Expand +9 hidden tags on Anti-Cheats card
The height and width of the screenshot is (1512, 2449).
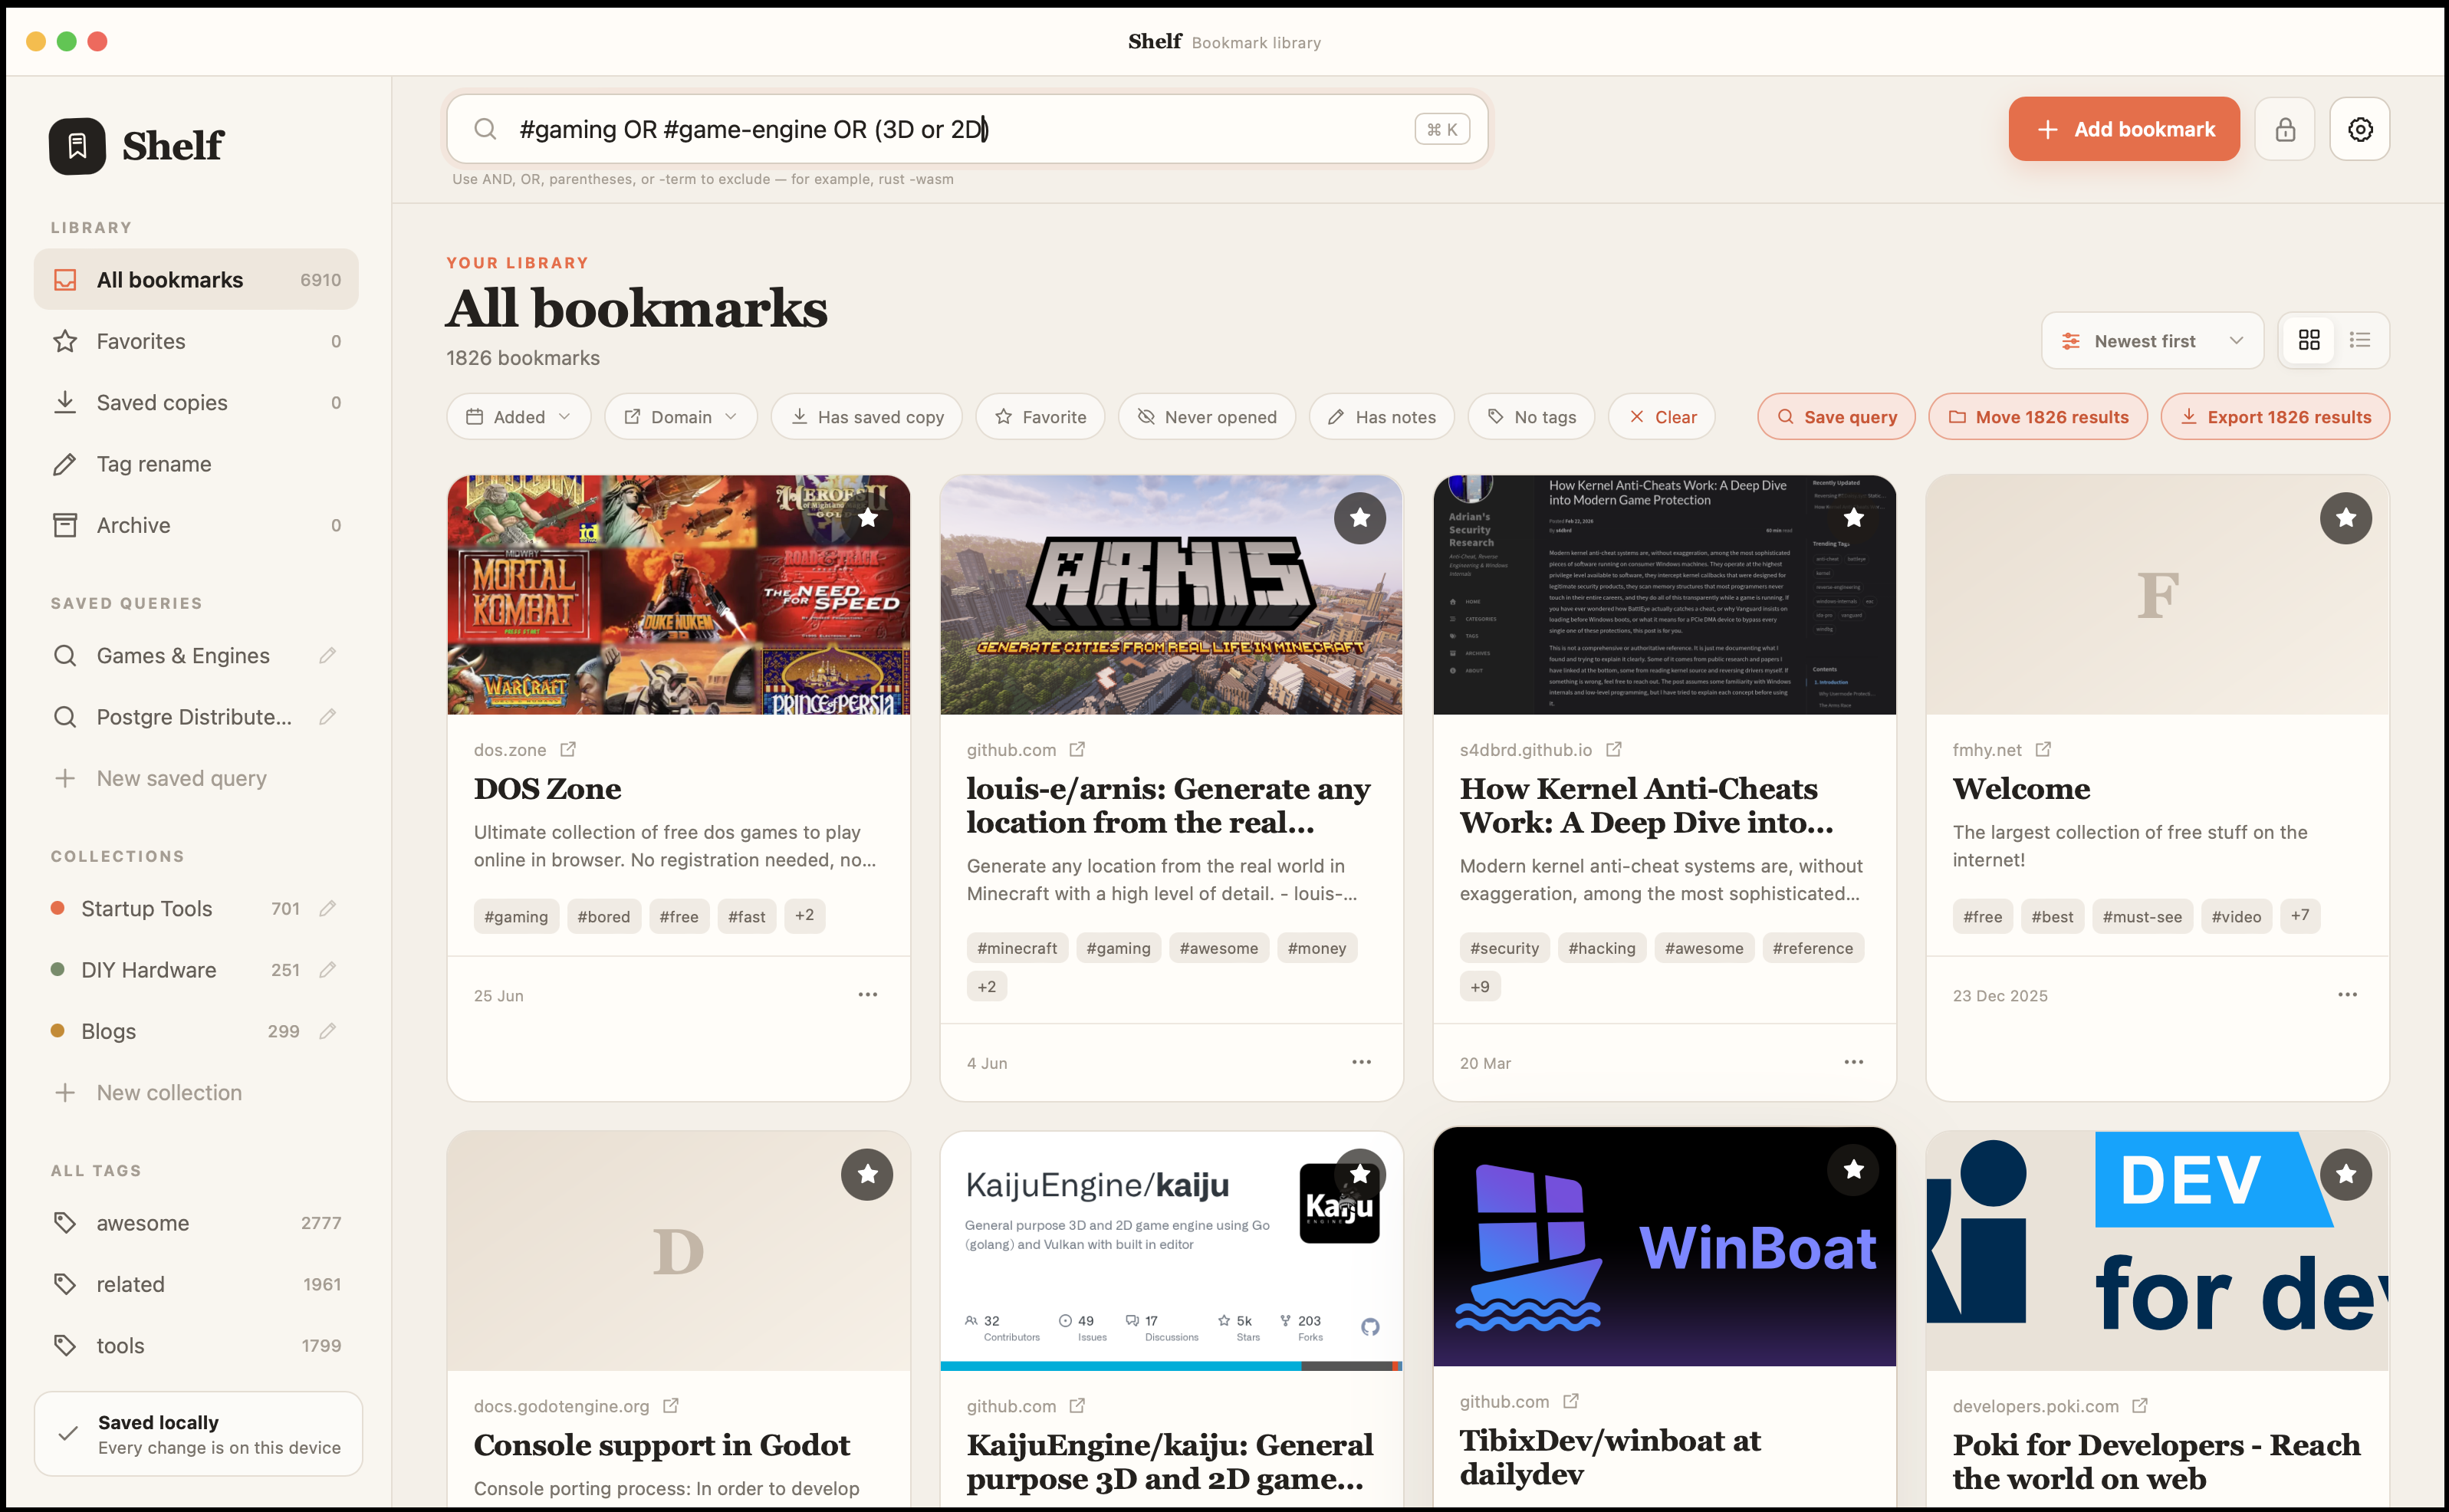point(1479,987)
